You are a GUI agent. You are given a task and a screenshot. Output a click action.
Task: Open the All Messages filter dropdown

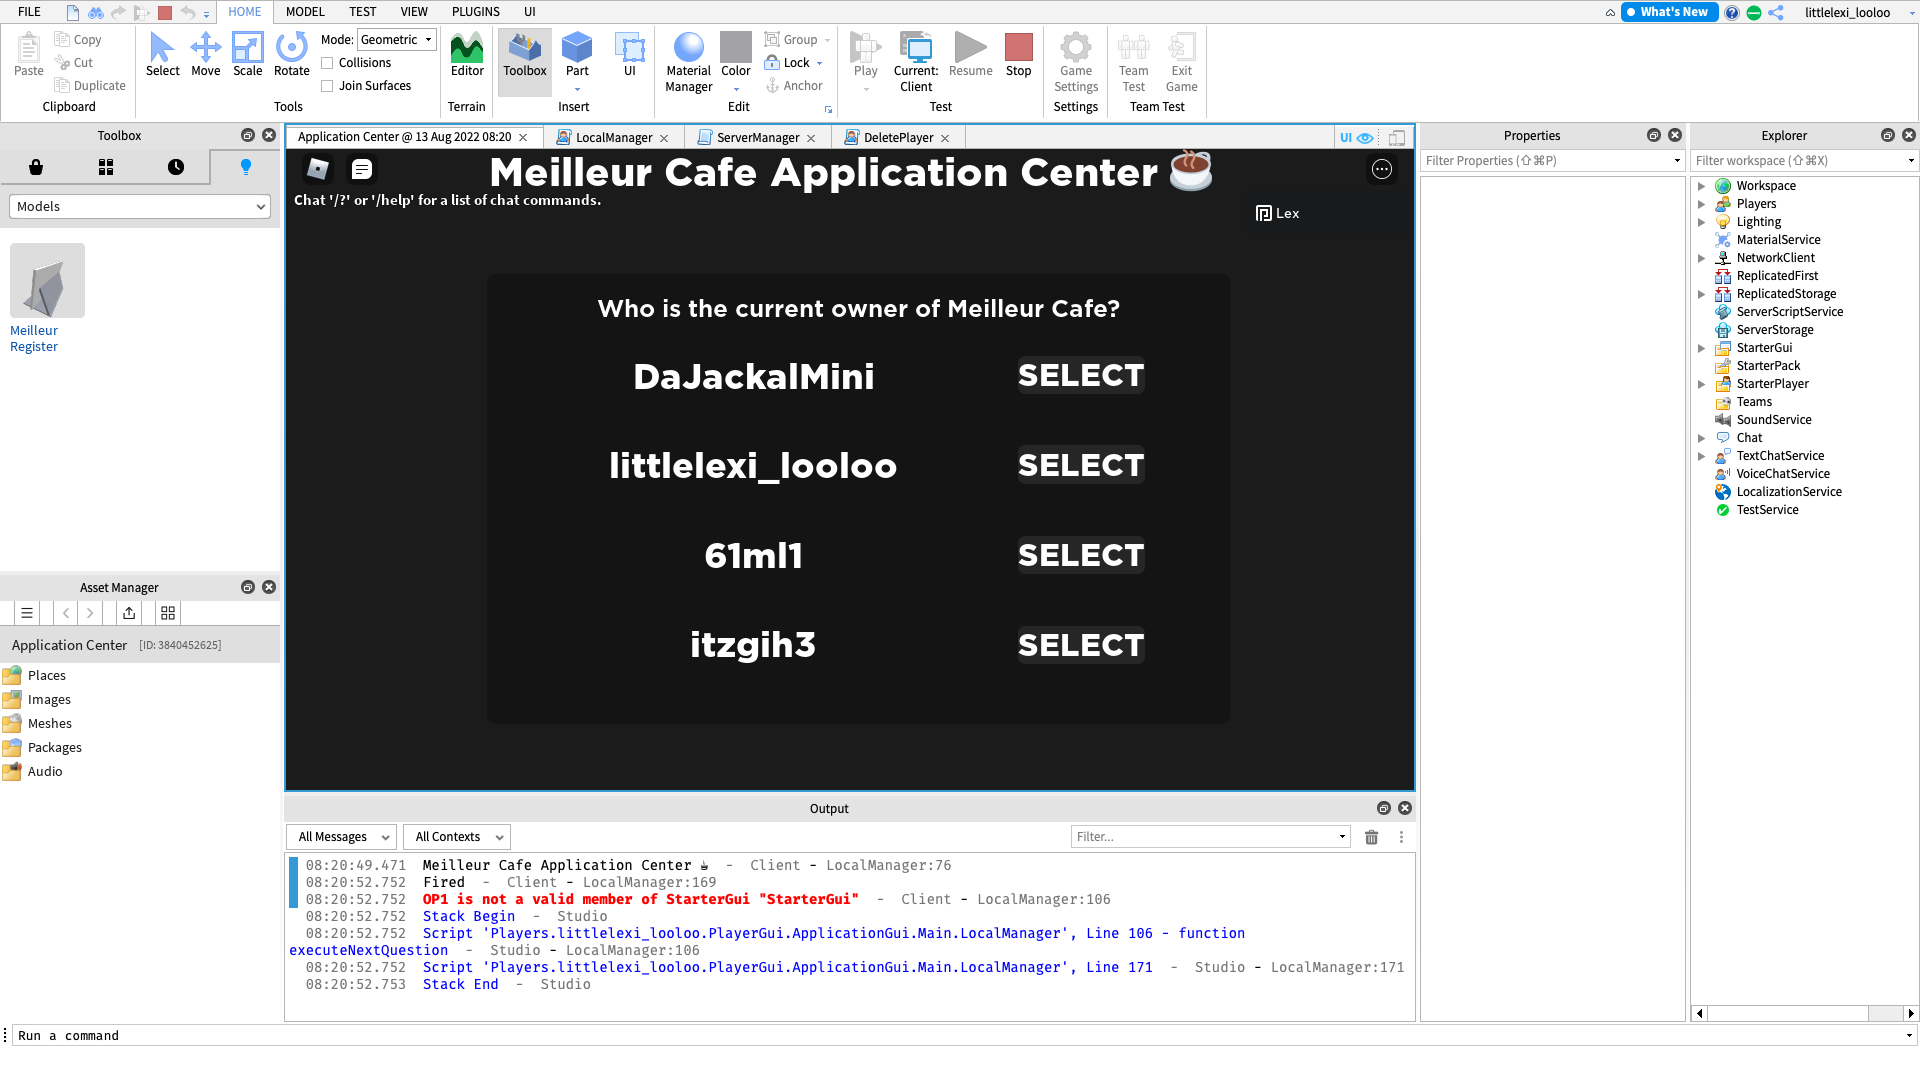342,837
